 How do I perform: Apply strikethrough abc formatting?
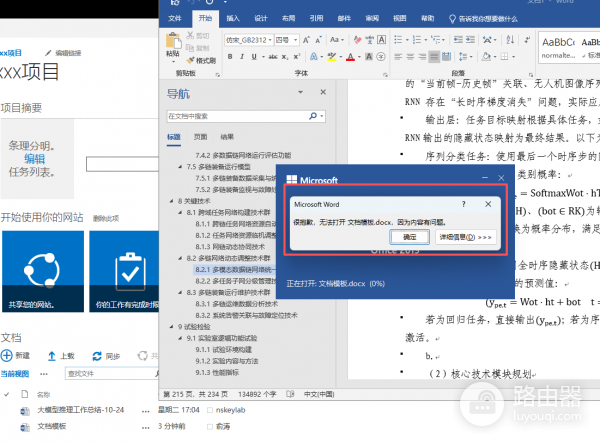coord(273,57)
